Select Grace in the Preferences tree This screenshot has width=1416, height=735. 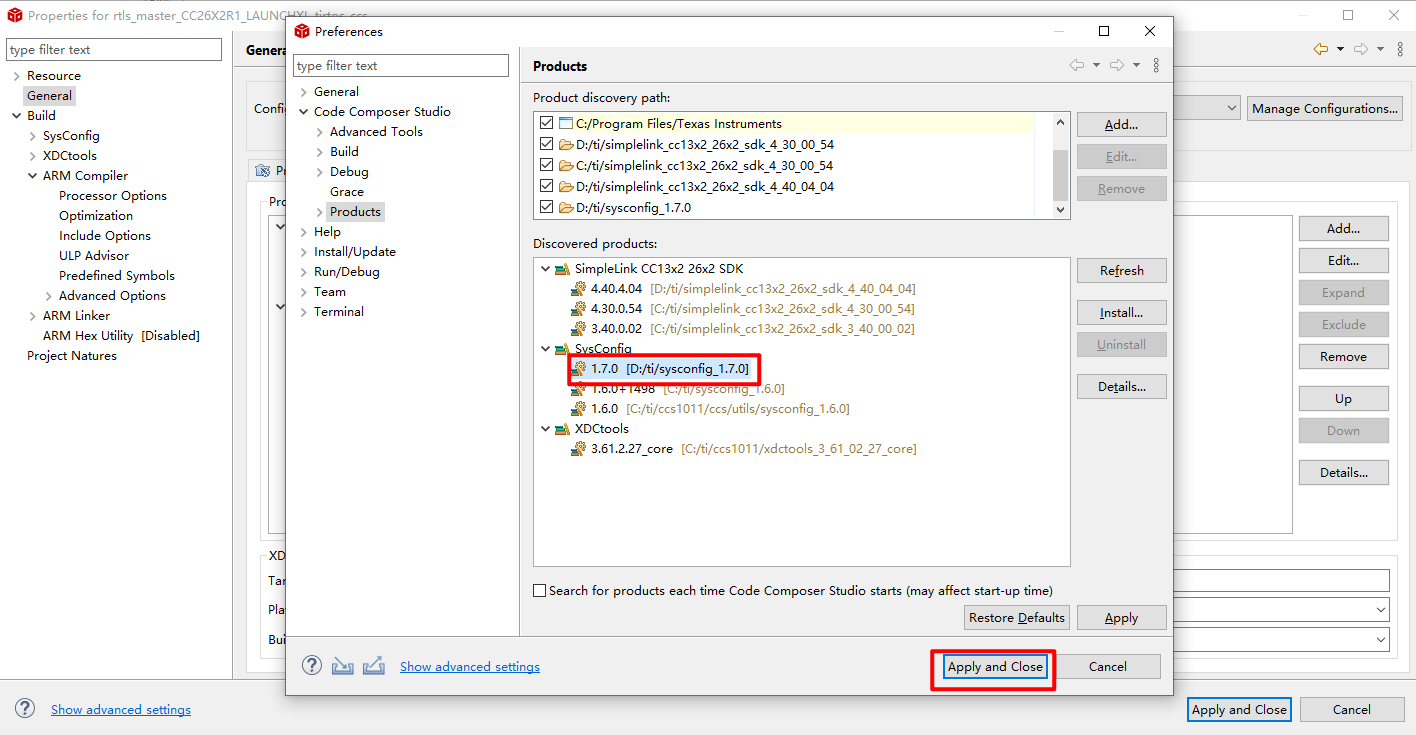pyautogui.click(x=347, y=192)
